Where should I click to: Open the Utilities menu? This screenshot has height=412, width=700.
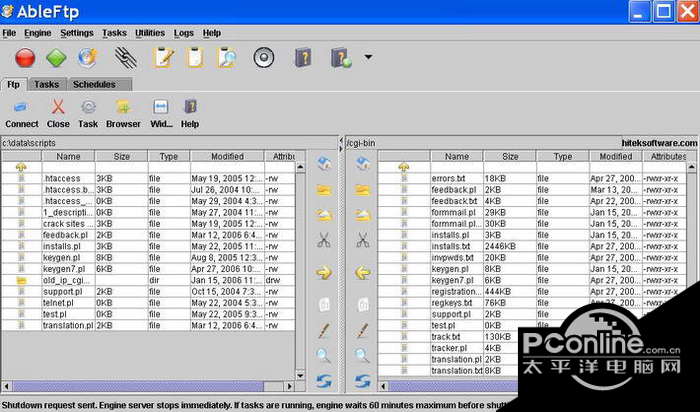click(150, 33)
